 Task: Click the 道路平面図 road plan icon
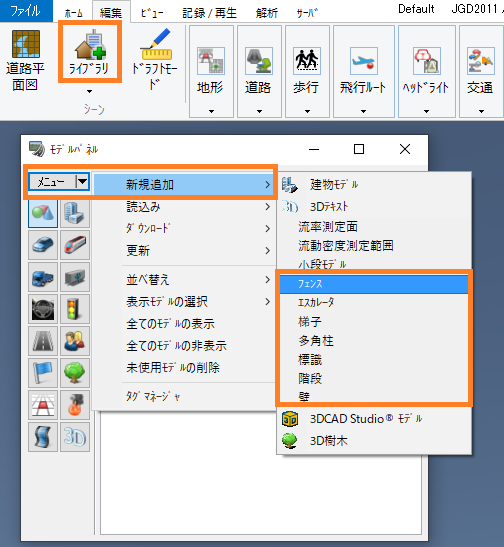coord(25,60)
